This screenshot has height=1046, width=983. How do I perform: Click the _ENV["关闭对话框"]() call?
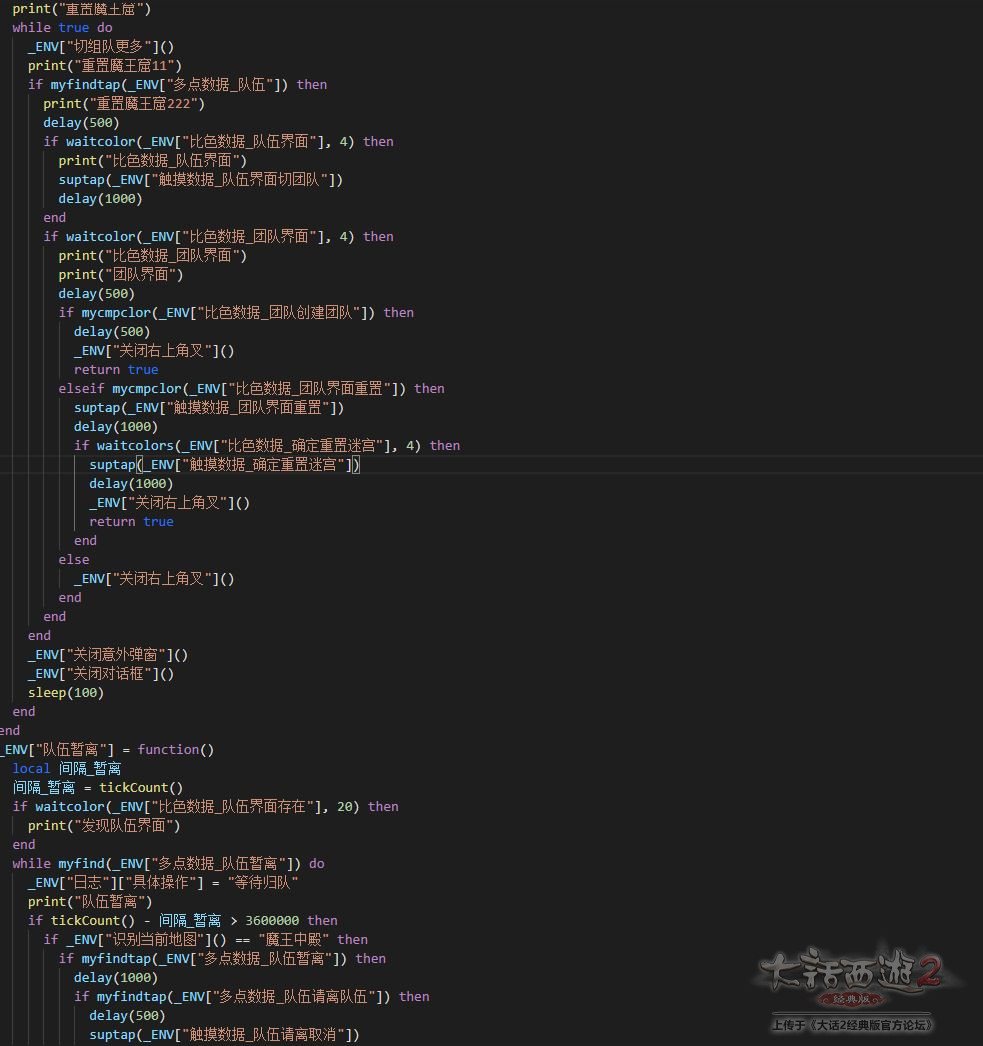pyautogui.click(x=101, y=674)
